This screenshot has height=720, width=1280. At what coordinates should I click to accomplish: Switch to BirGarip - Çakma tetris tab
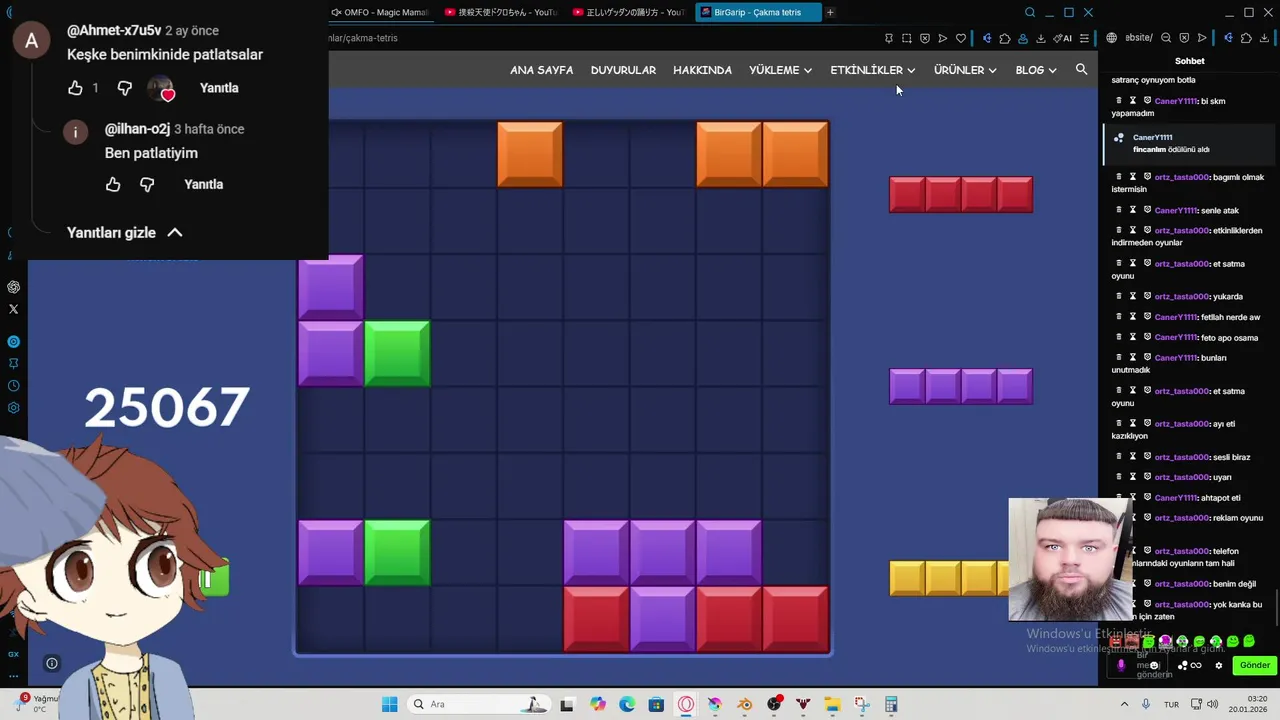756,12
